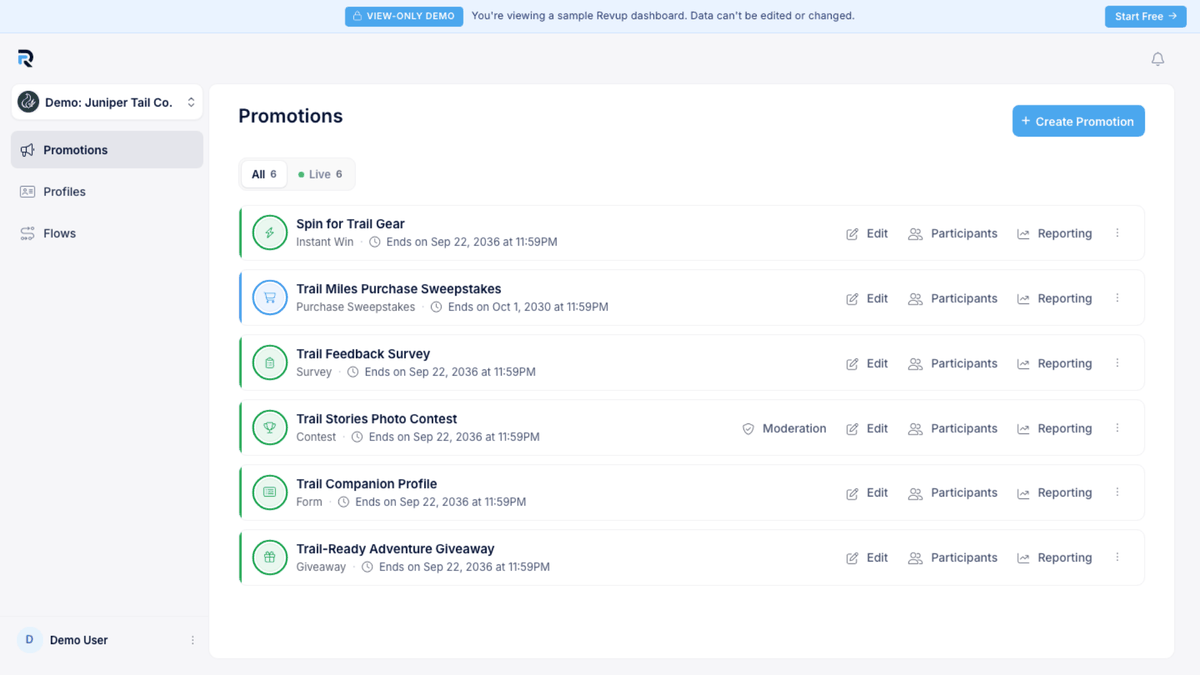Select the All 6 filter tab

[x=264, y=174]
